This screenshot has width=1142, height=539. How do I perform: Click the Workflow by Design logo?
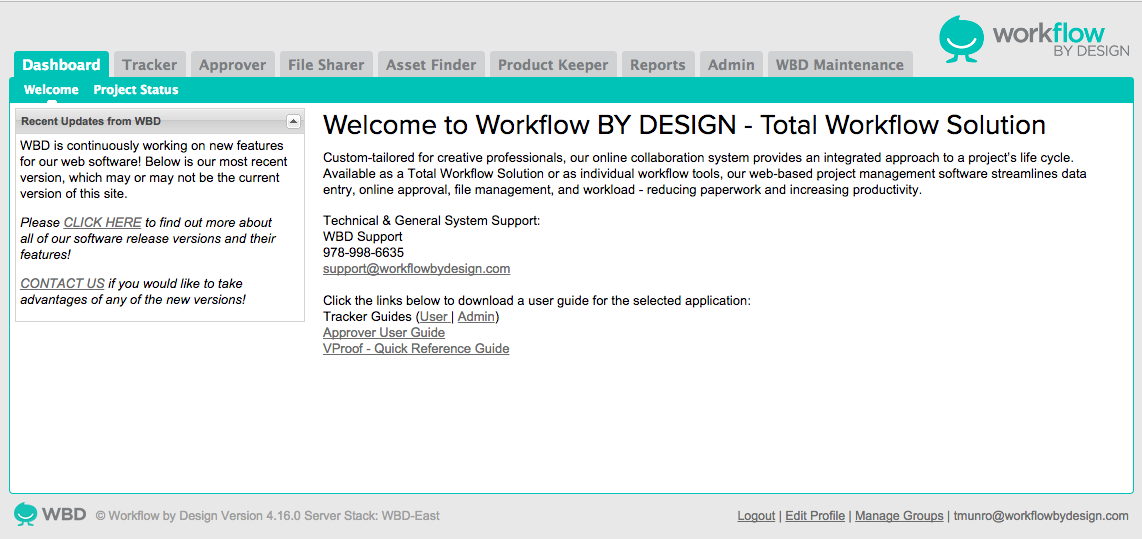click(x=1035, y=39)
